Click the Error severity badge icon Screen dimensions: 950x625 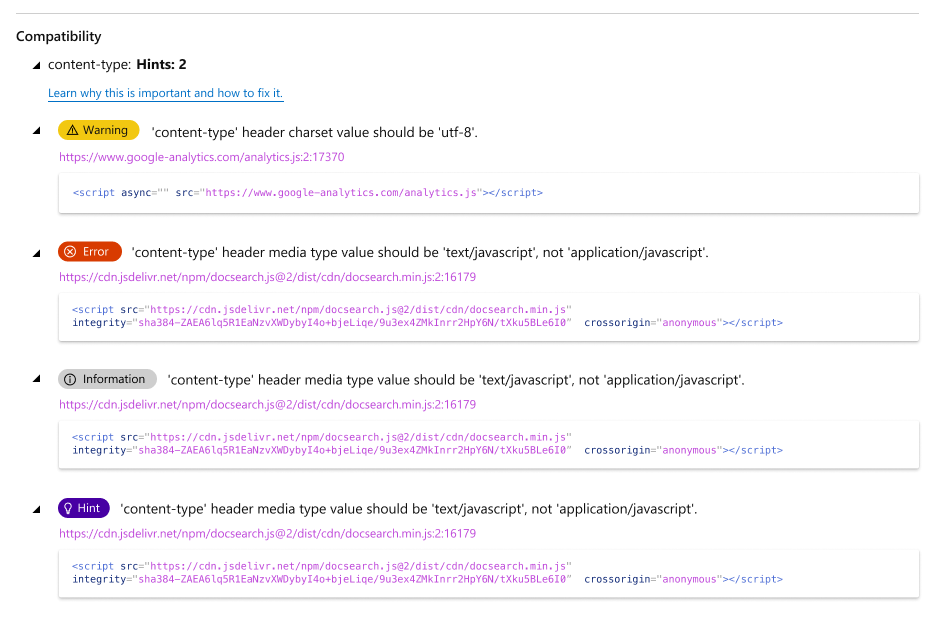pyautogui.click(x=89, y=252)
